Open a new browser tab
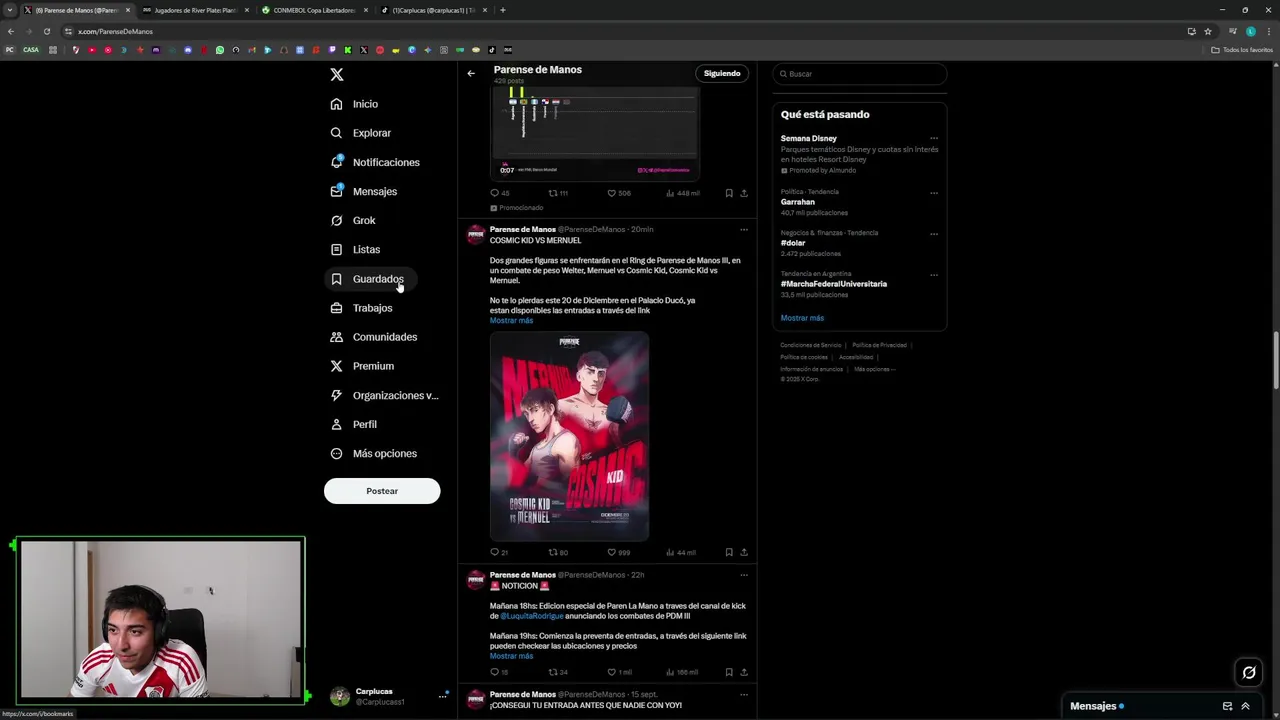1280x720 pixels. [x=503, y=10]
